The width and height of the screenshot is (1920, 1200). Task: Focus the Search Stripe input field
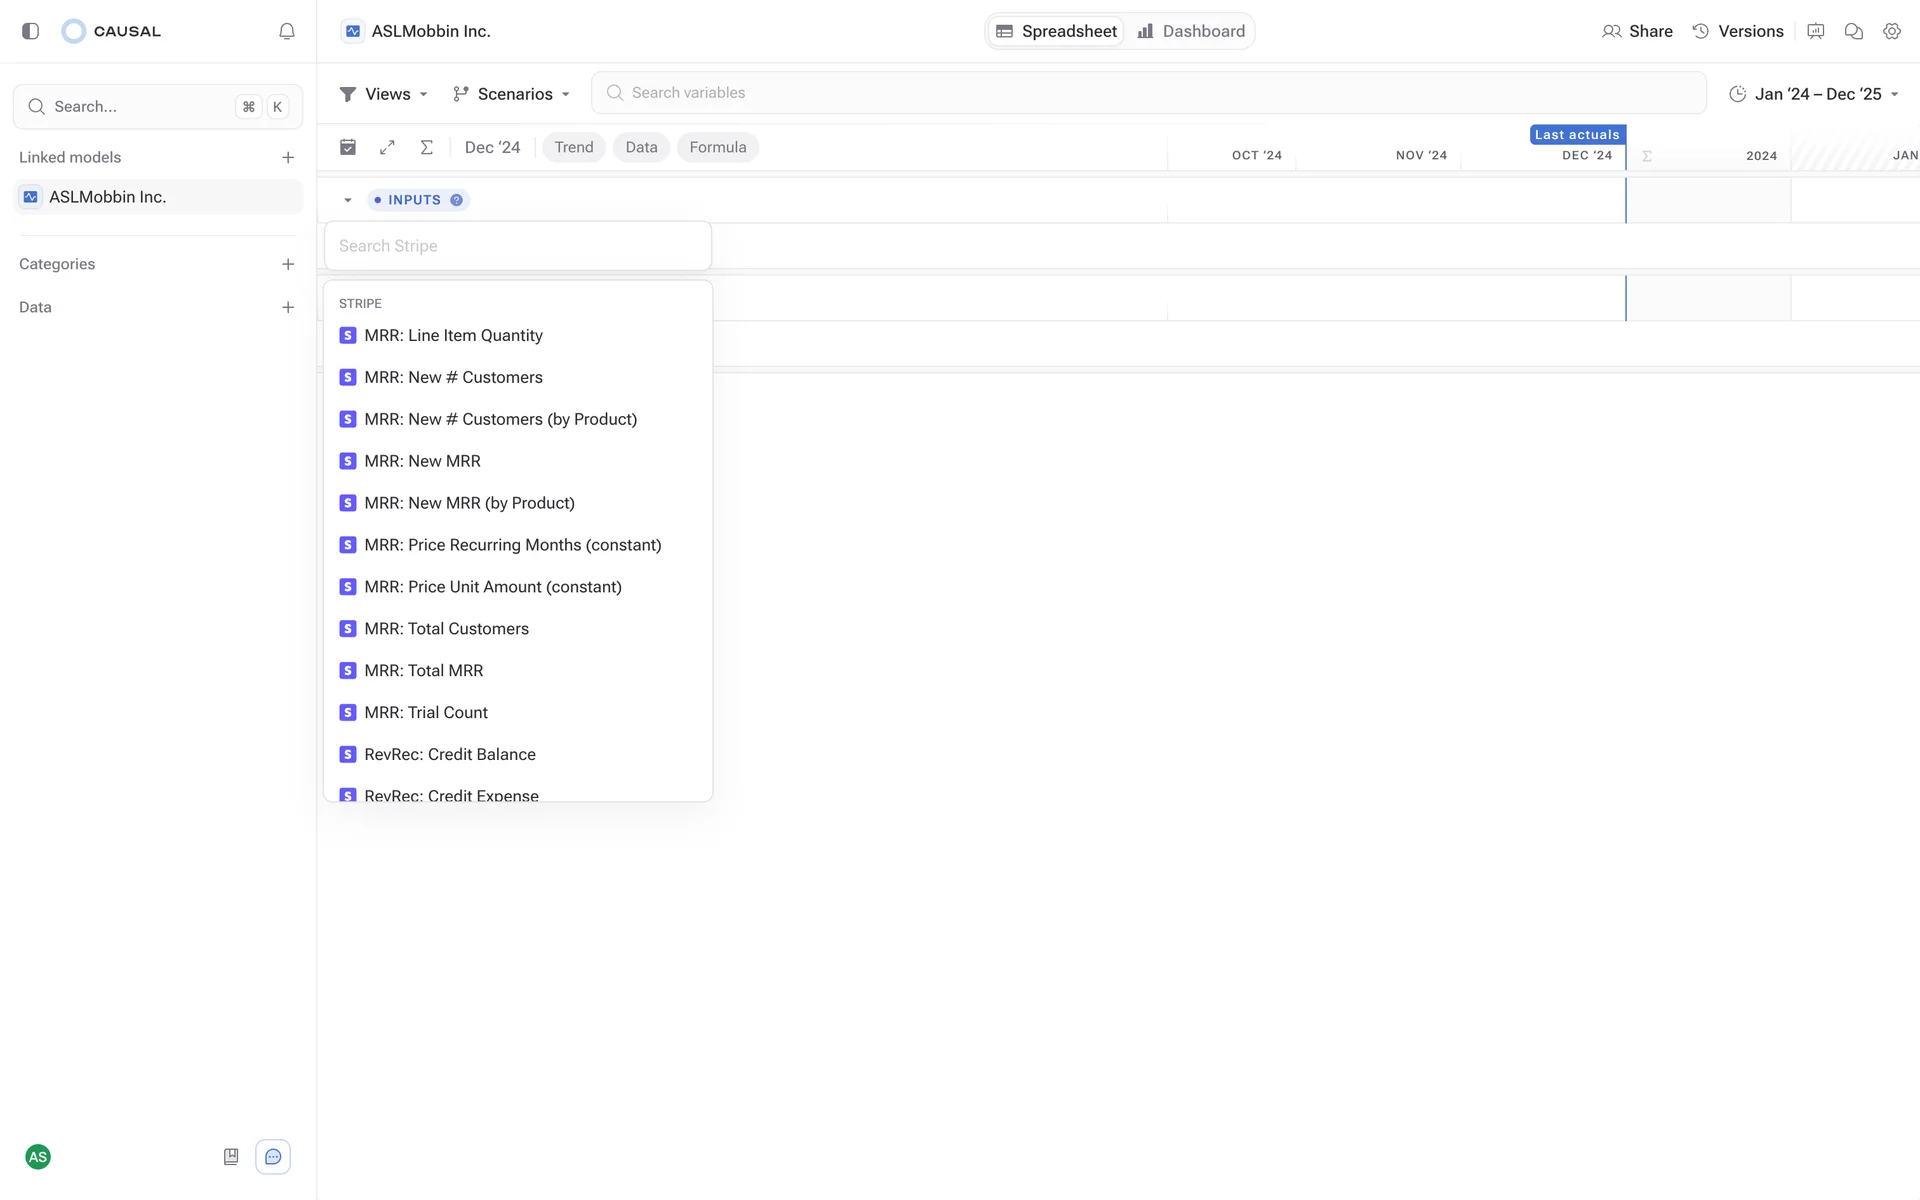pos(517,246)
